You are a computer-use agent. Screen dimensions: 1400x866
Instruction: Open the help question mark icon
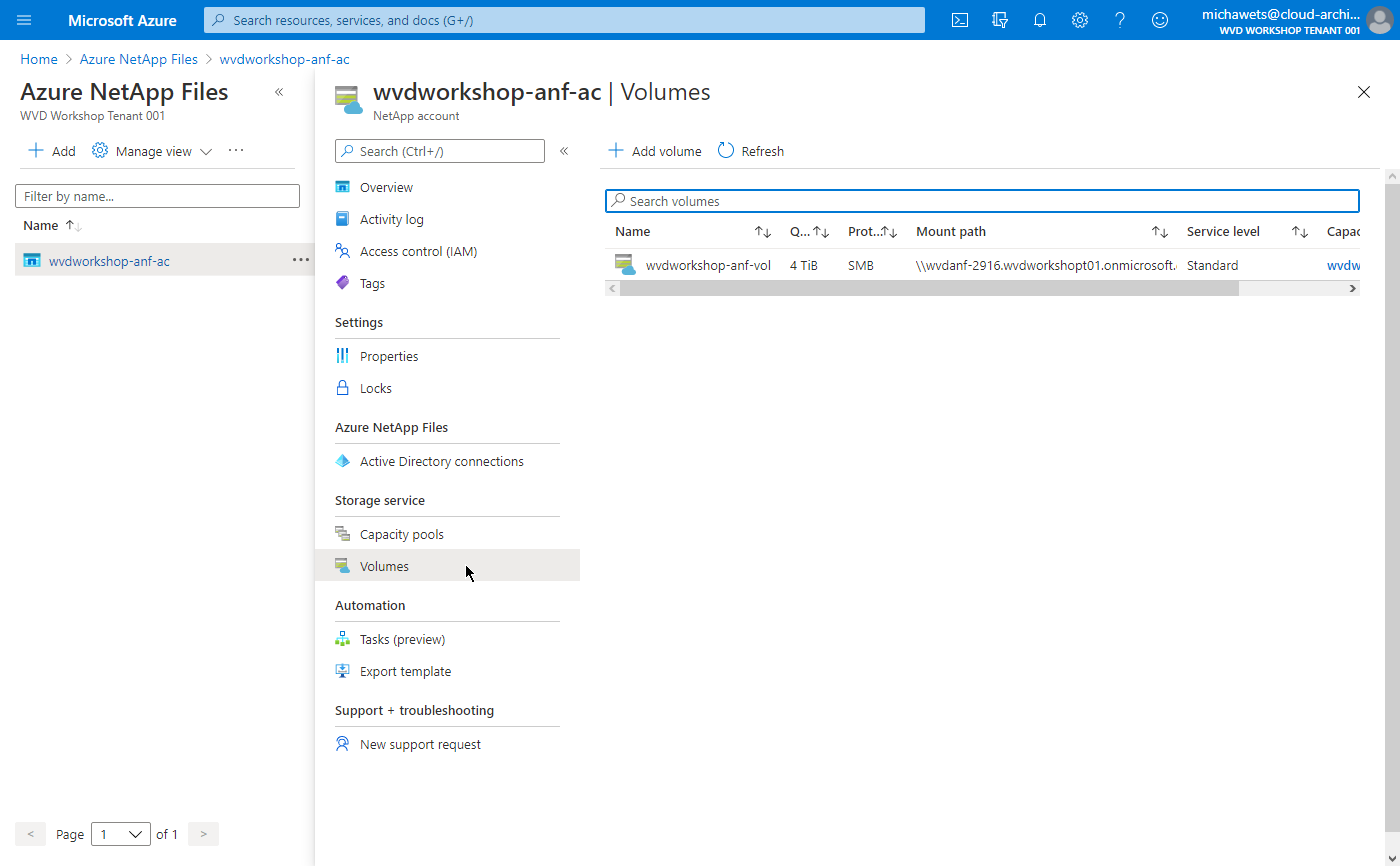[x=1120, y=20]
